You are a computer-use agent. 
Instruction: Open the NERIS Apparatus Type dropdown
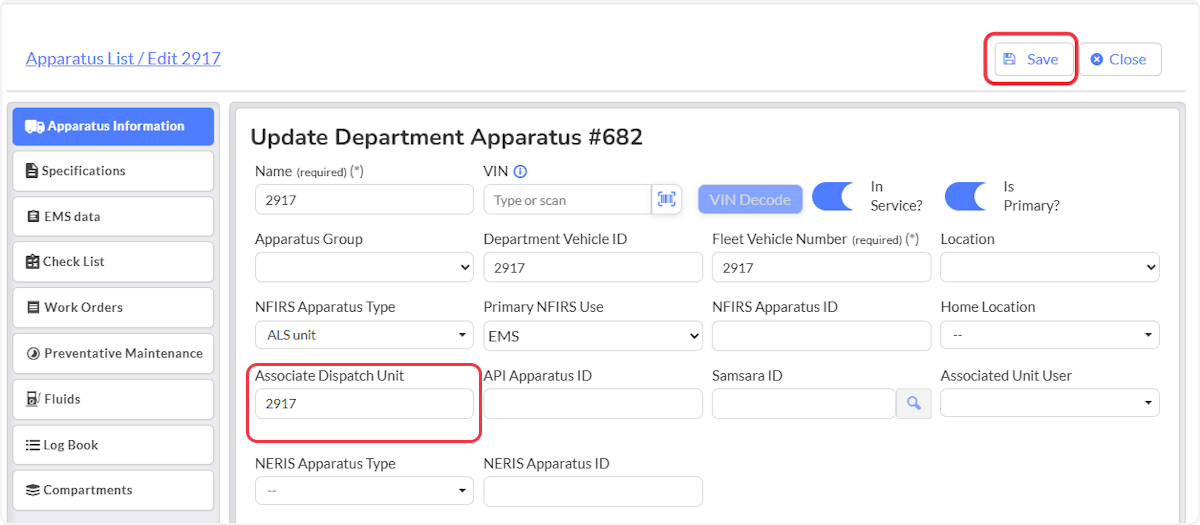tap(364, 491)
